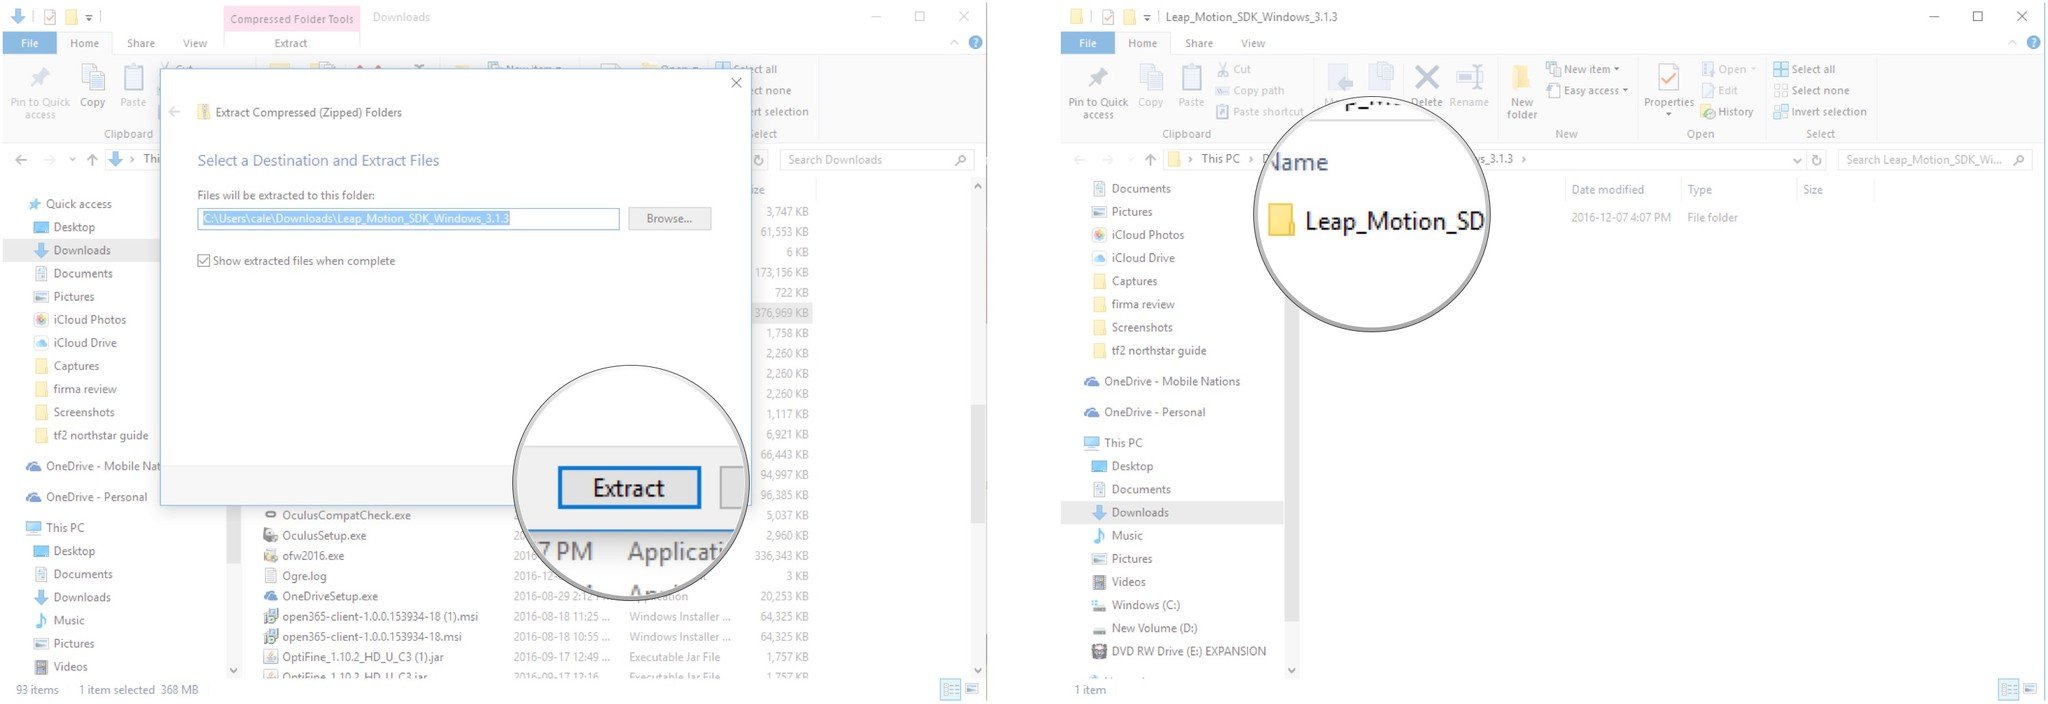Select OculusSetup.exe in the Downloads list

pyautogui.click(x=324, y=535)
